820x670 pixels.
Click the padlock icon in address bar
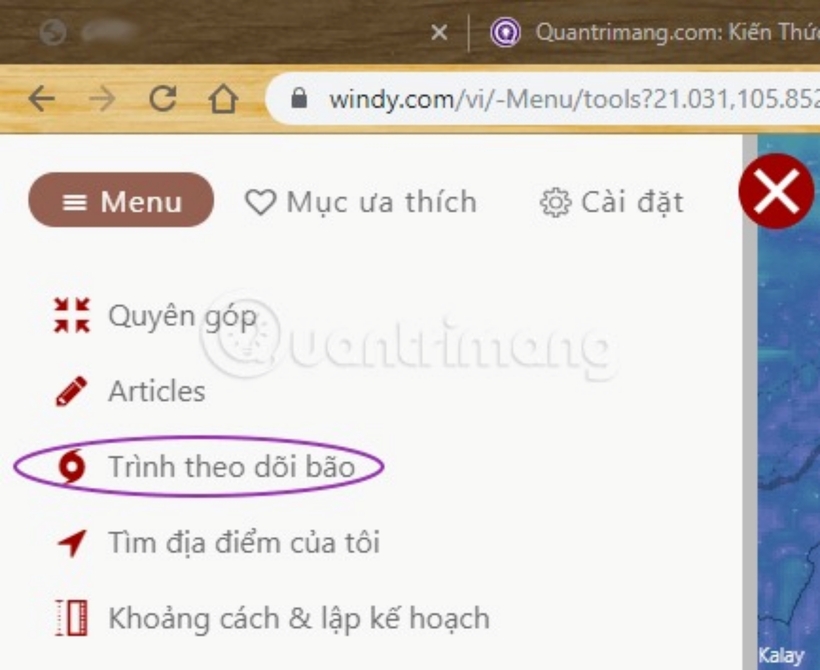pos(299,98)
